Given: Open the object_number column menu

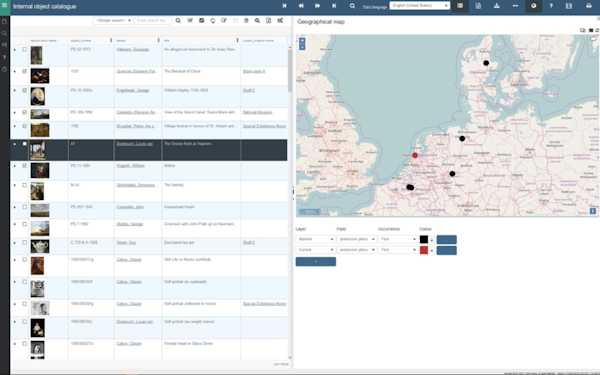Looking at the screenshot, I should pyautogui.click(x=111, y=40).
